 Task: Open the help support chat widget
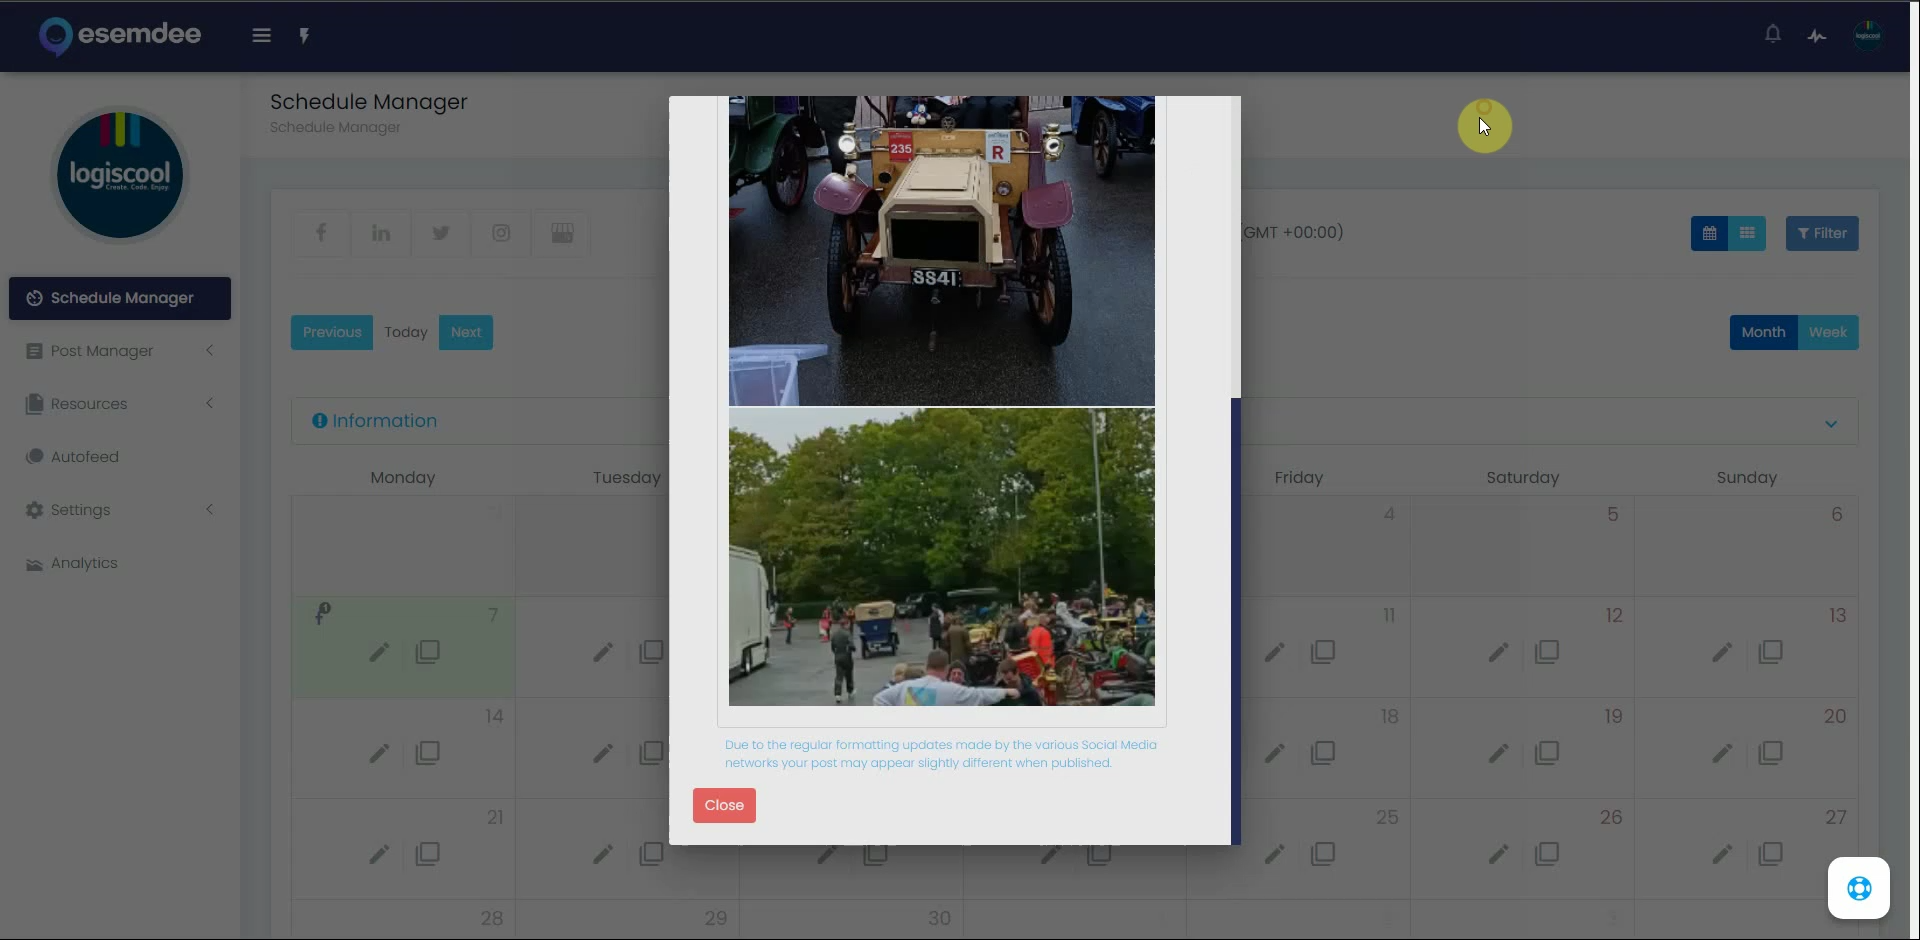tap(1859, 888)
